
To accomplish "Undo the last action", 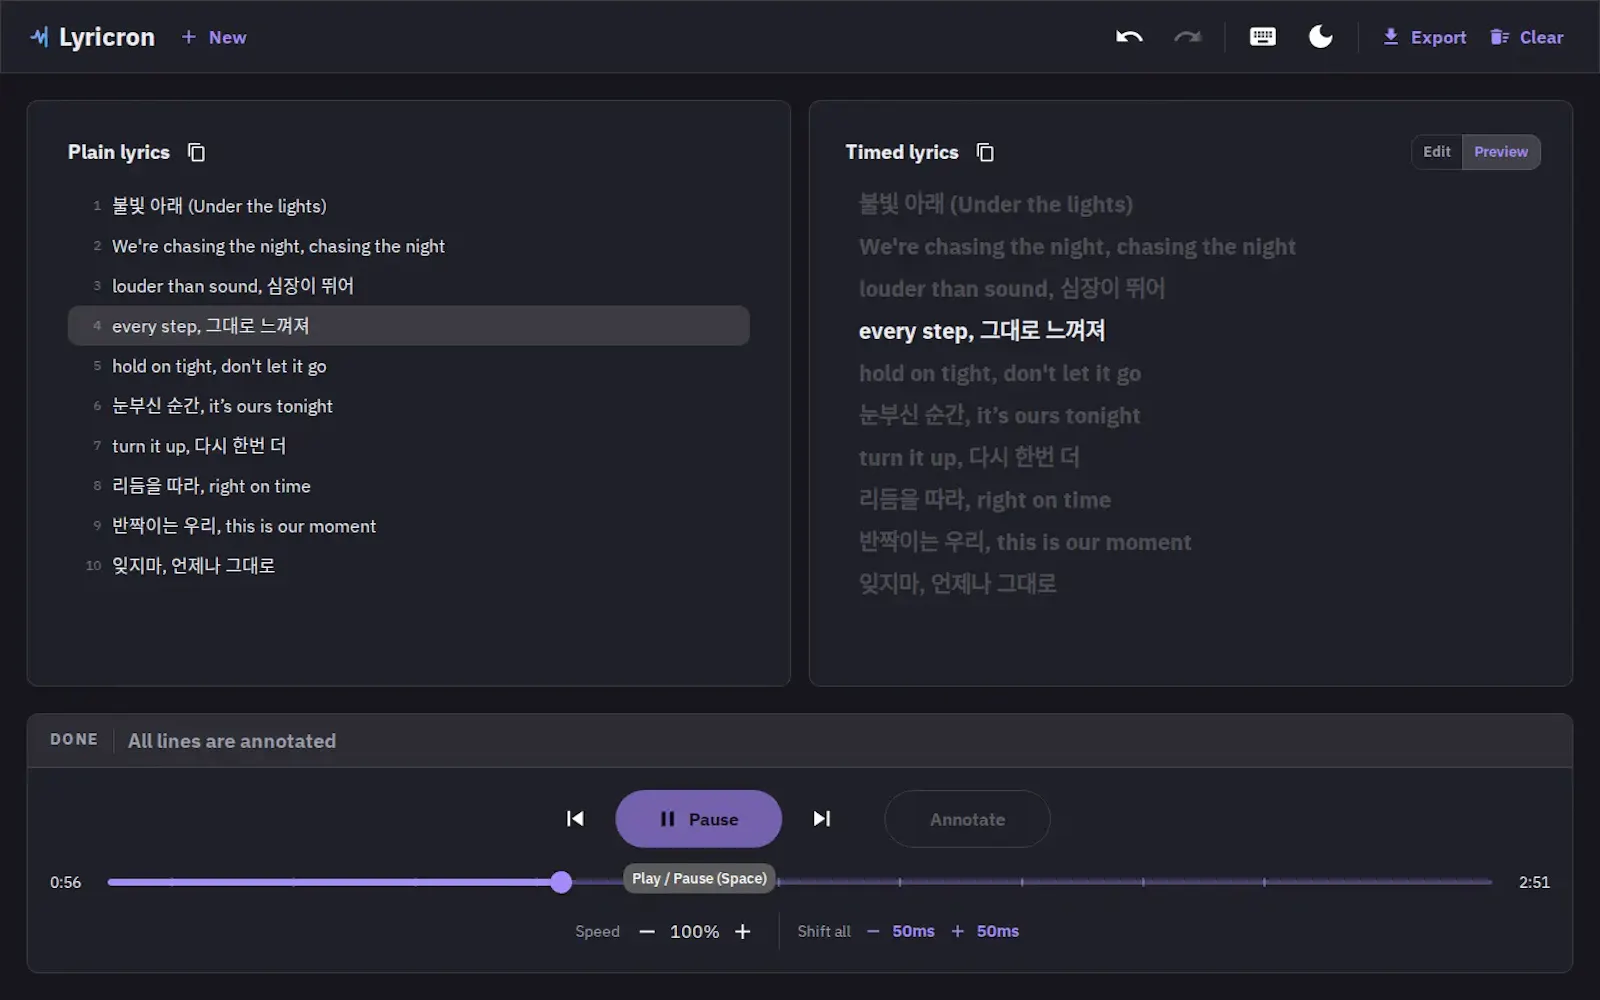I will 1129,37.
